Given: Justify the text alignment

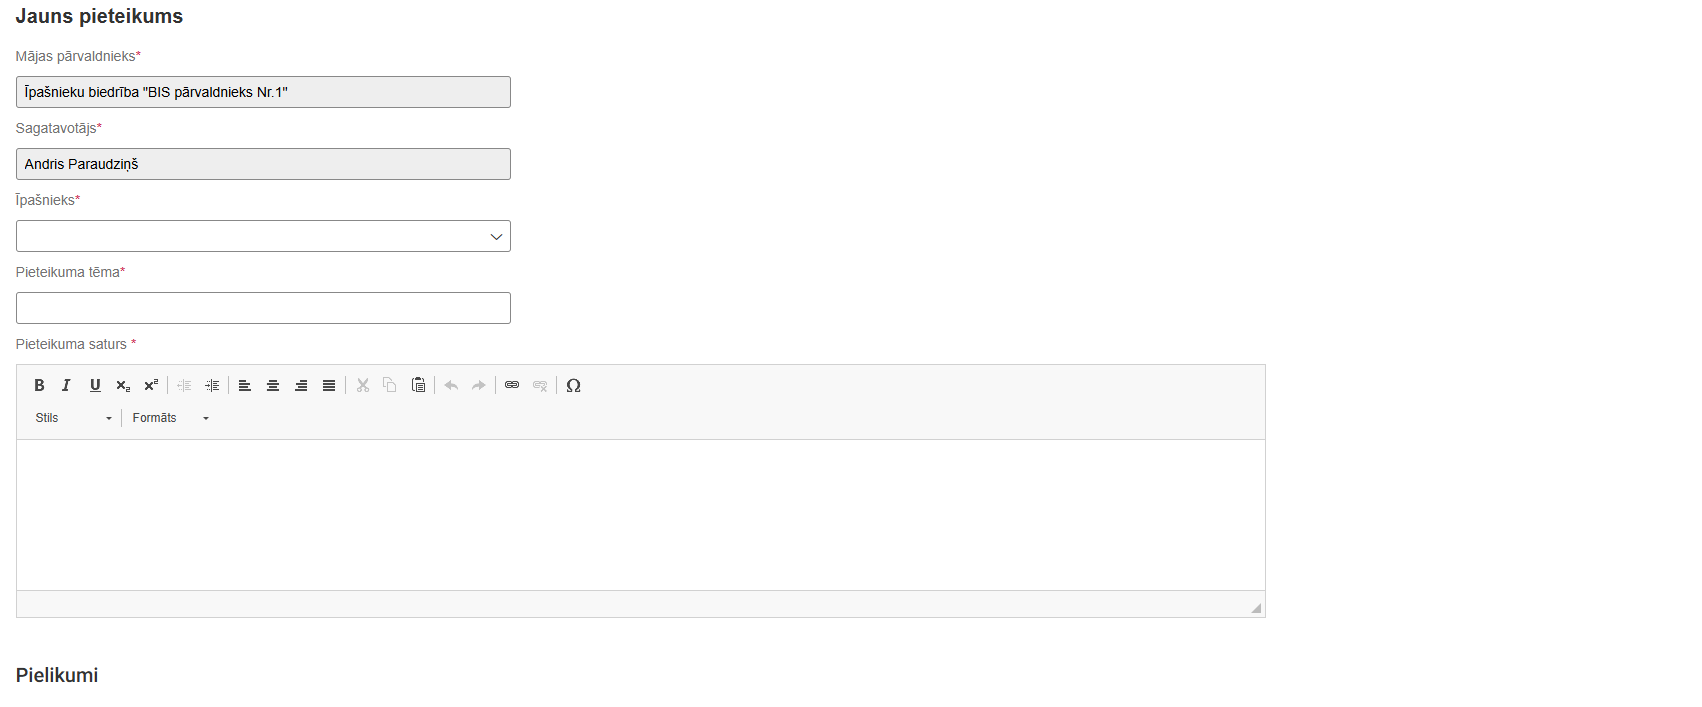Looking at the screenshot, I should 328,385.
